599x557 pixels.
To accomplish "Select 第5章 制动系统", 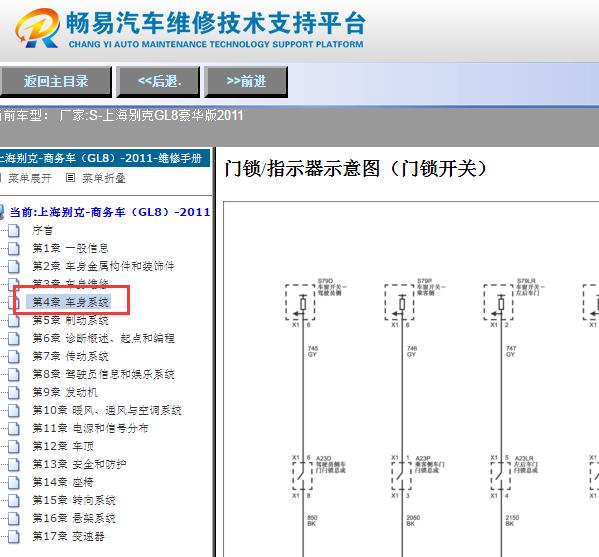I will coord(70,320).
